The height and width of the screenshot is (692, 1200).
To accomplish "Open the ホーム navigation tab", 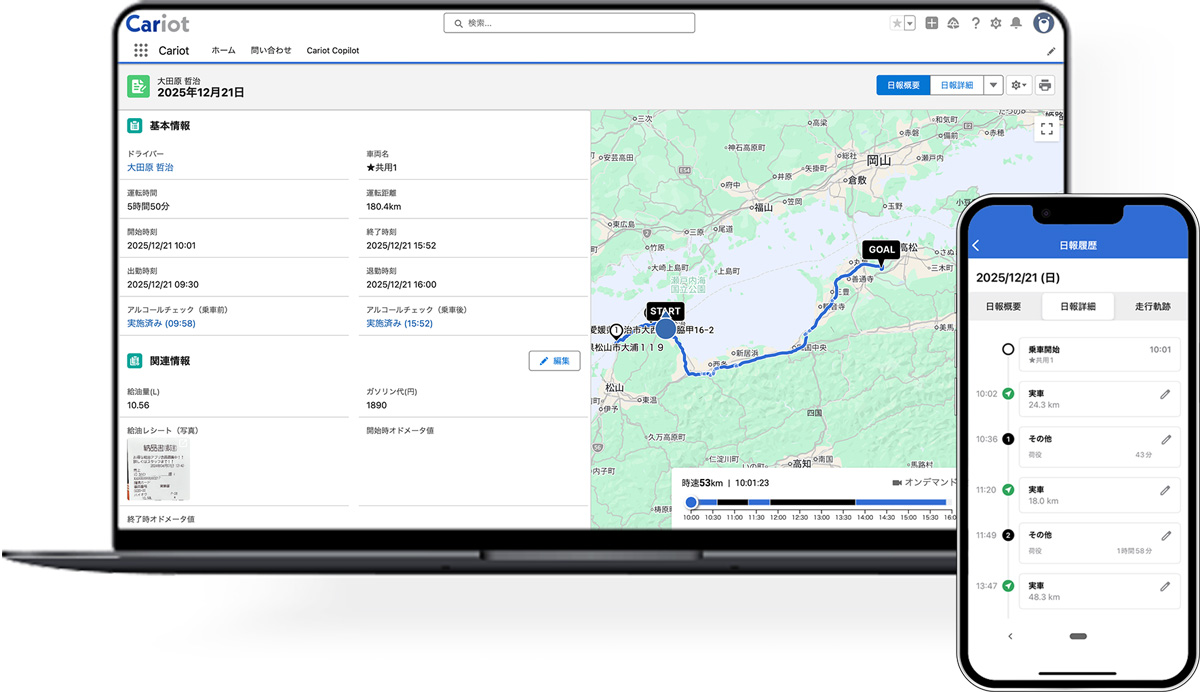I will [224, 50].
